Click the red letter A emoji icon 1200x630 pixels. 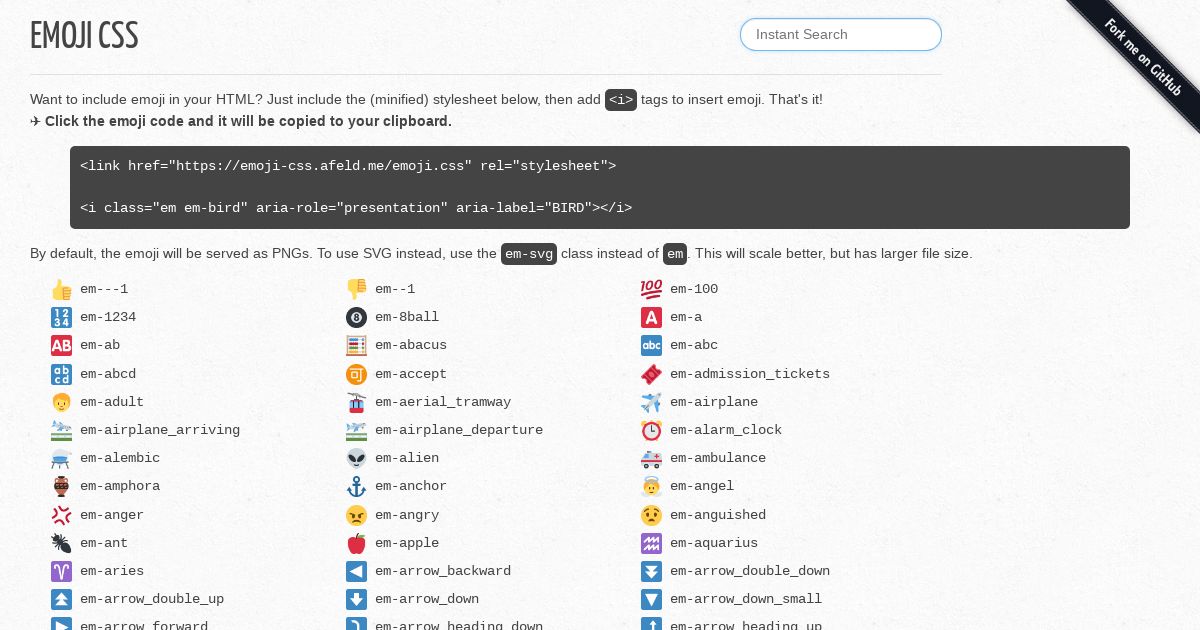[651, 317]
